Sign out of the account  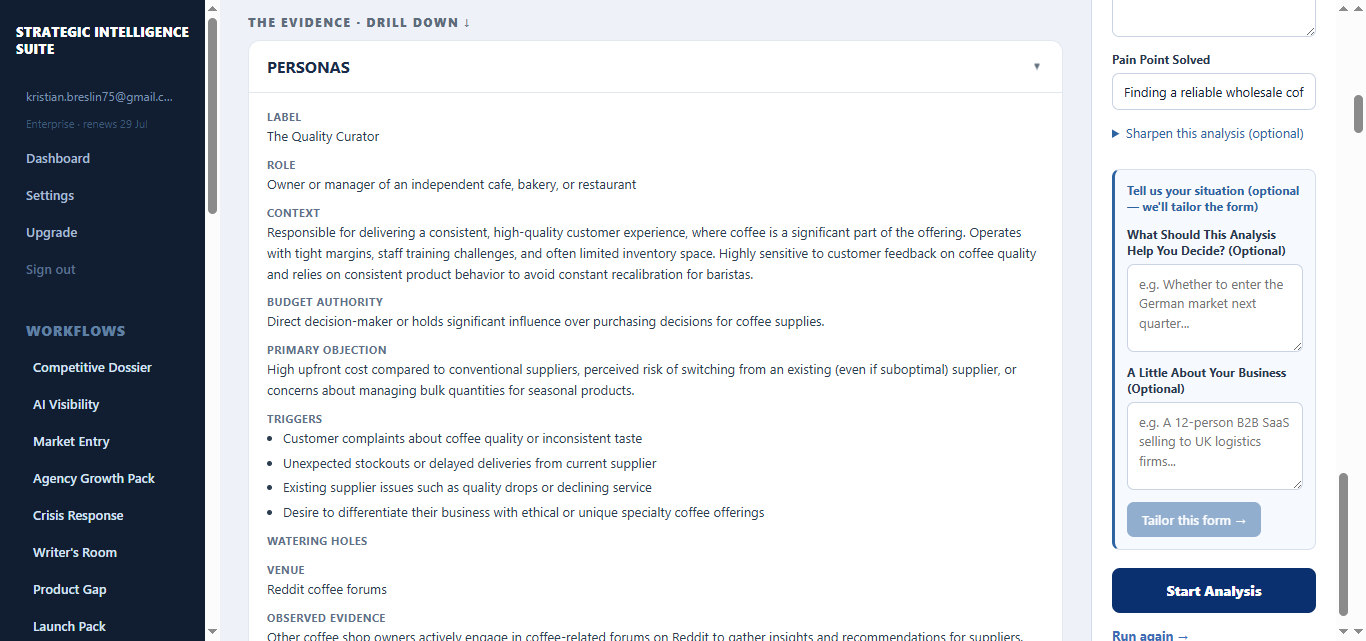click(x=51, y=269)
